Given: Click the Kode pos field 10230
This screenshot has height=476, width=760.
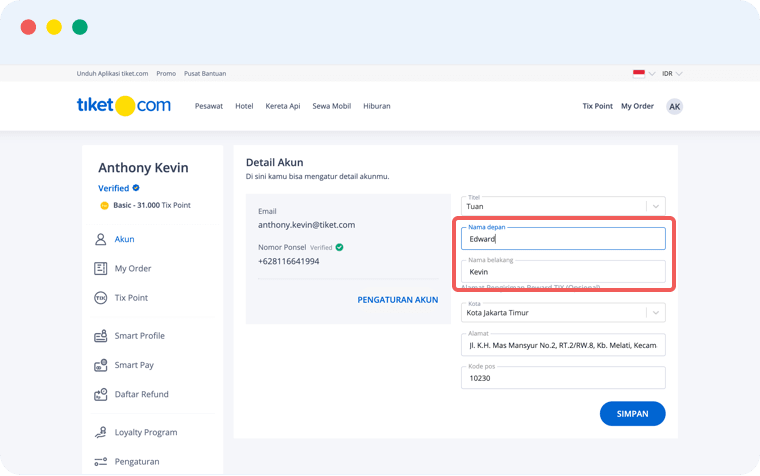Looking at the screenshot, I should pyautogui.click(x=563, y=378).
